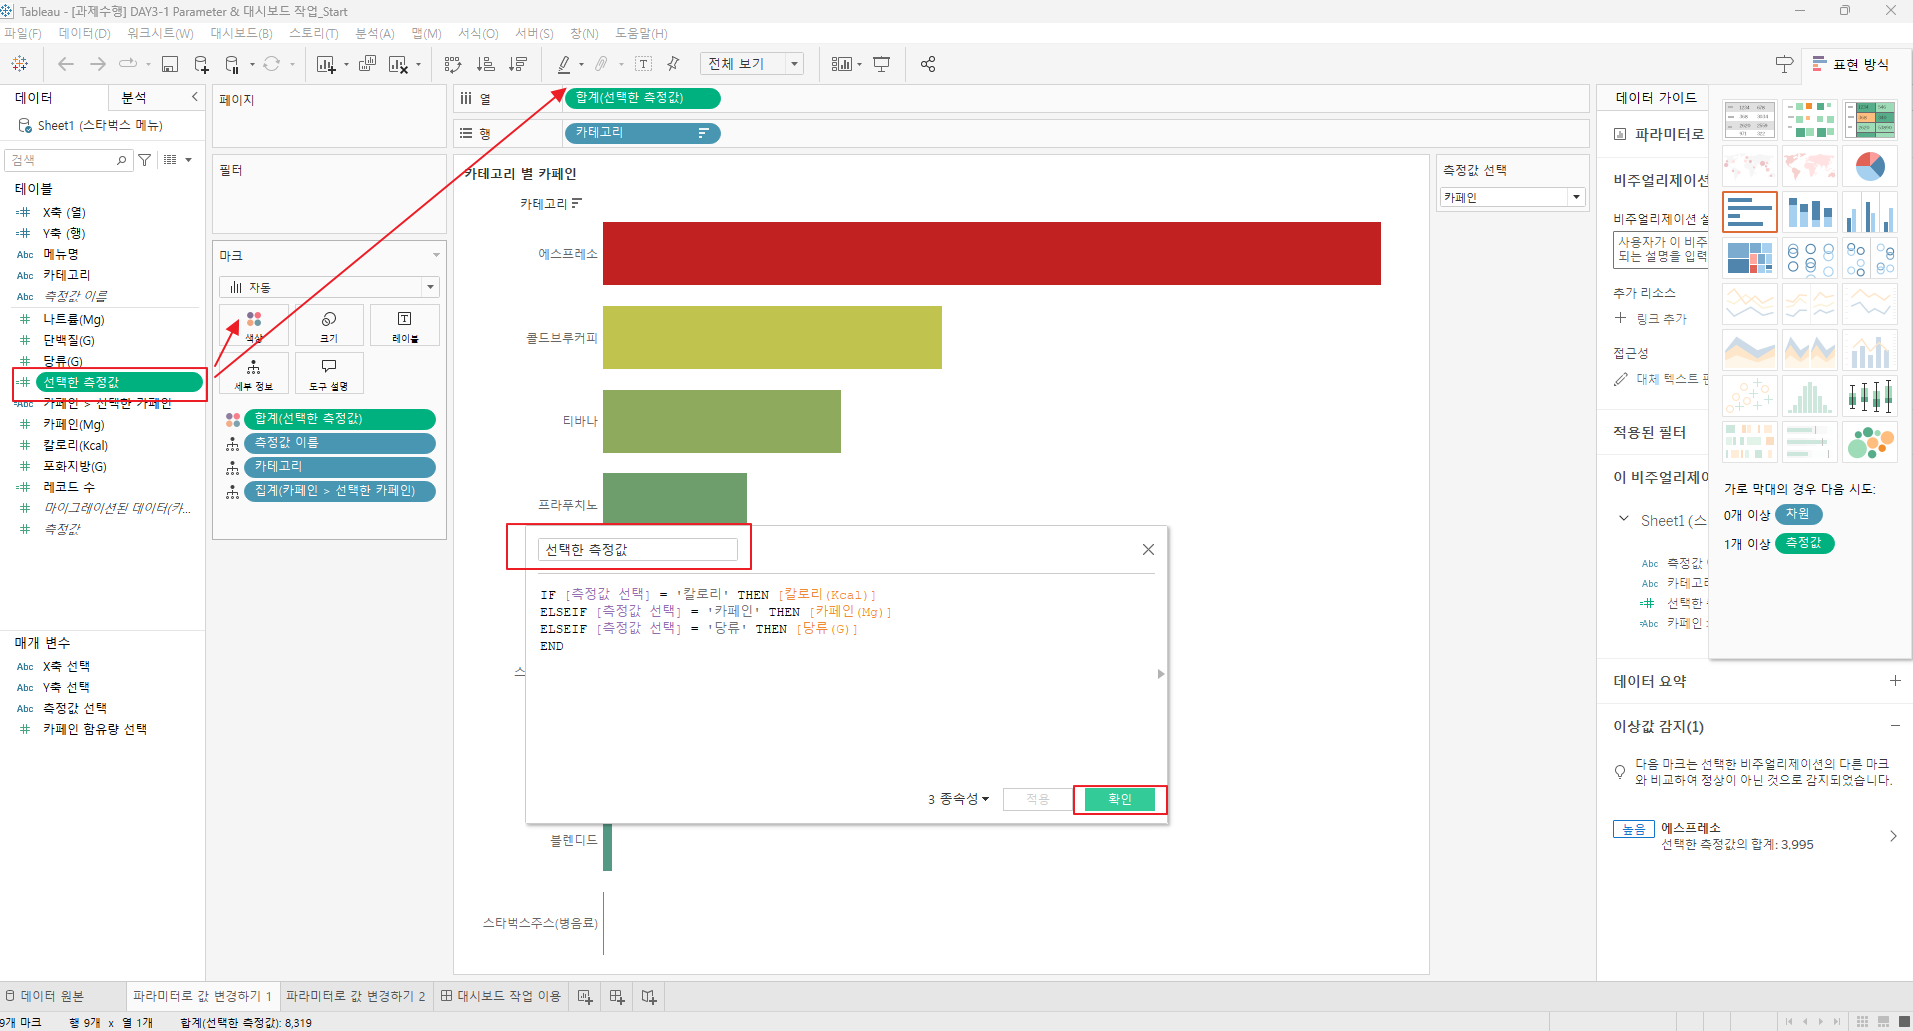
Task: Click the 적용 button in calculation dialog
Action: (1038, 799)
